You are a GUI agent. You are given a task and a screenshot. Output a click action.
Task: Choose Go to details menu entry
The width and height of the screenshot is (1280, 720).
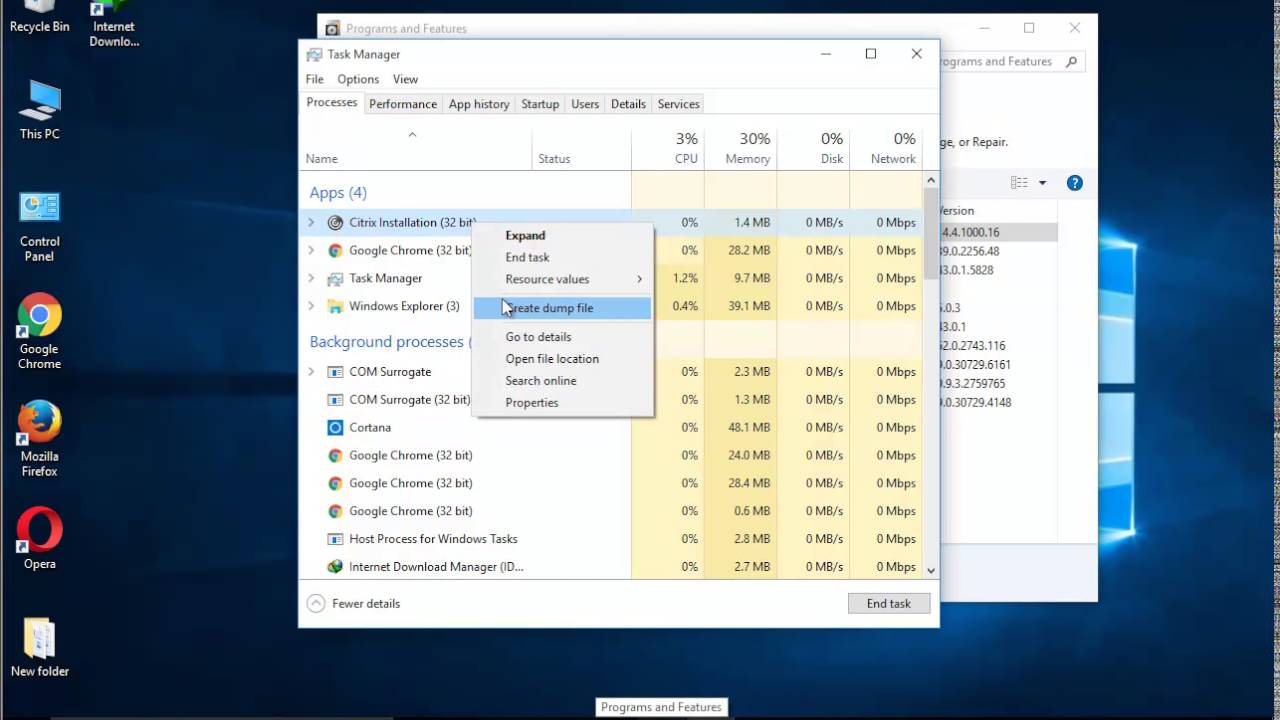563,337
